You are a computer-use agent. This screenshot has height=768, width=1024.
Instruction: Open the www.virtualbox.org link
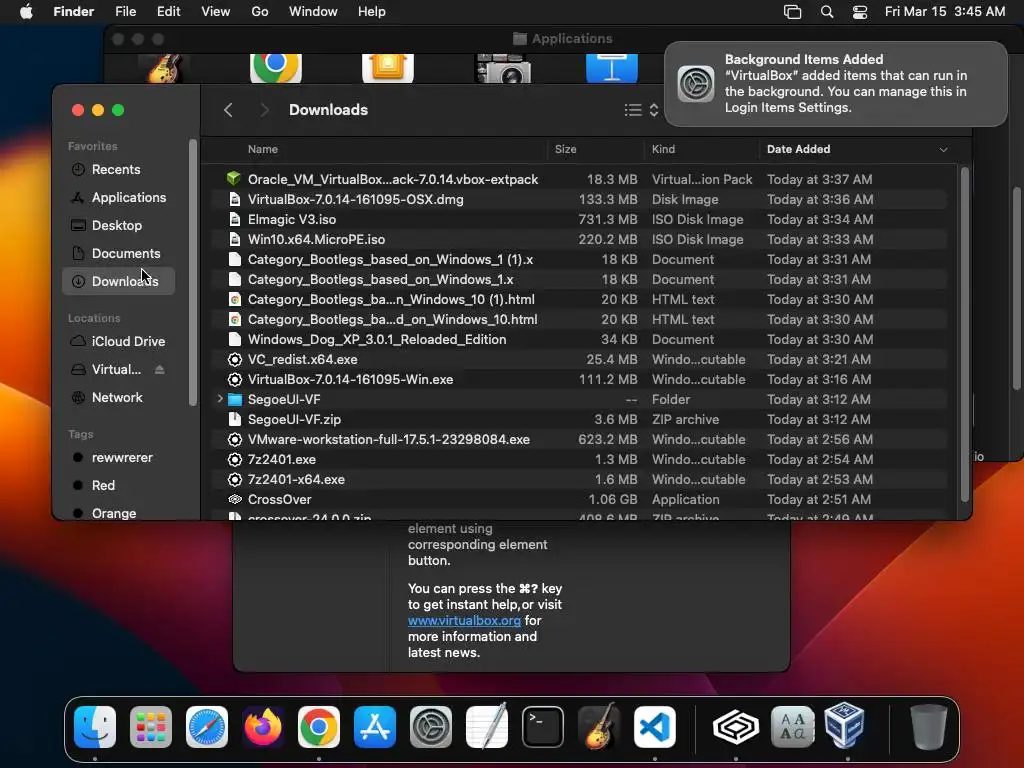[x=464, y=620]
